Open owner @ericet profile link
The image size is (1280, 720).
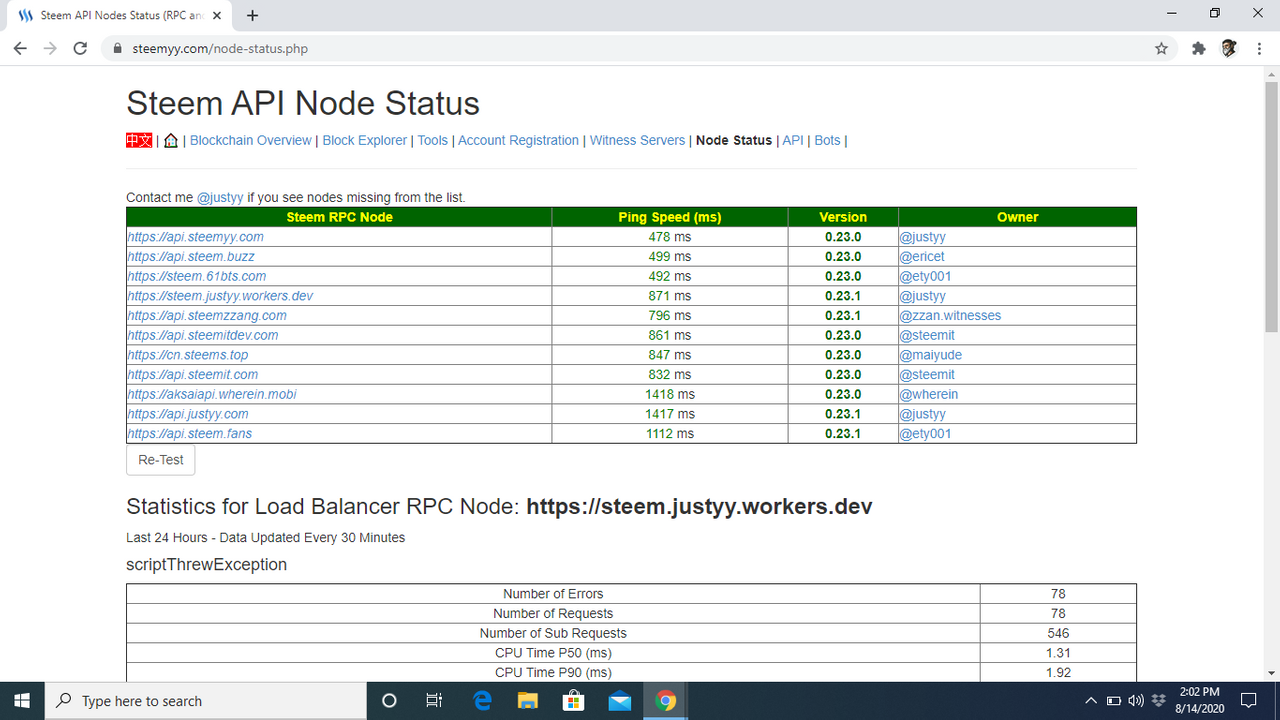[x=922, y=256]
